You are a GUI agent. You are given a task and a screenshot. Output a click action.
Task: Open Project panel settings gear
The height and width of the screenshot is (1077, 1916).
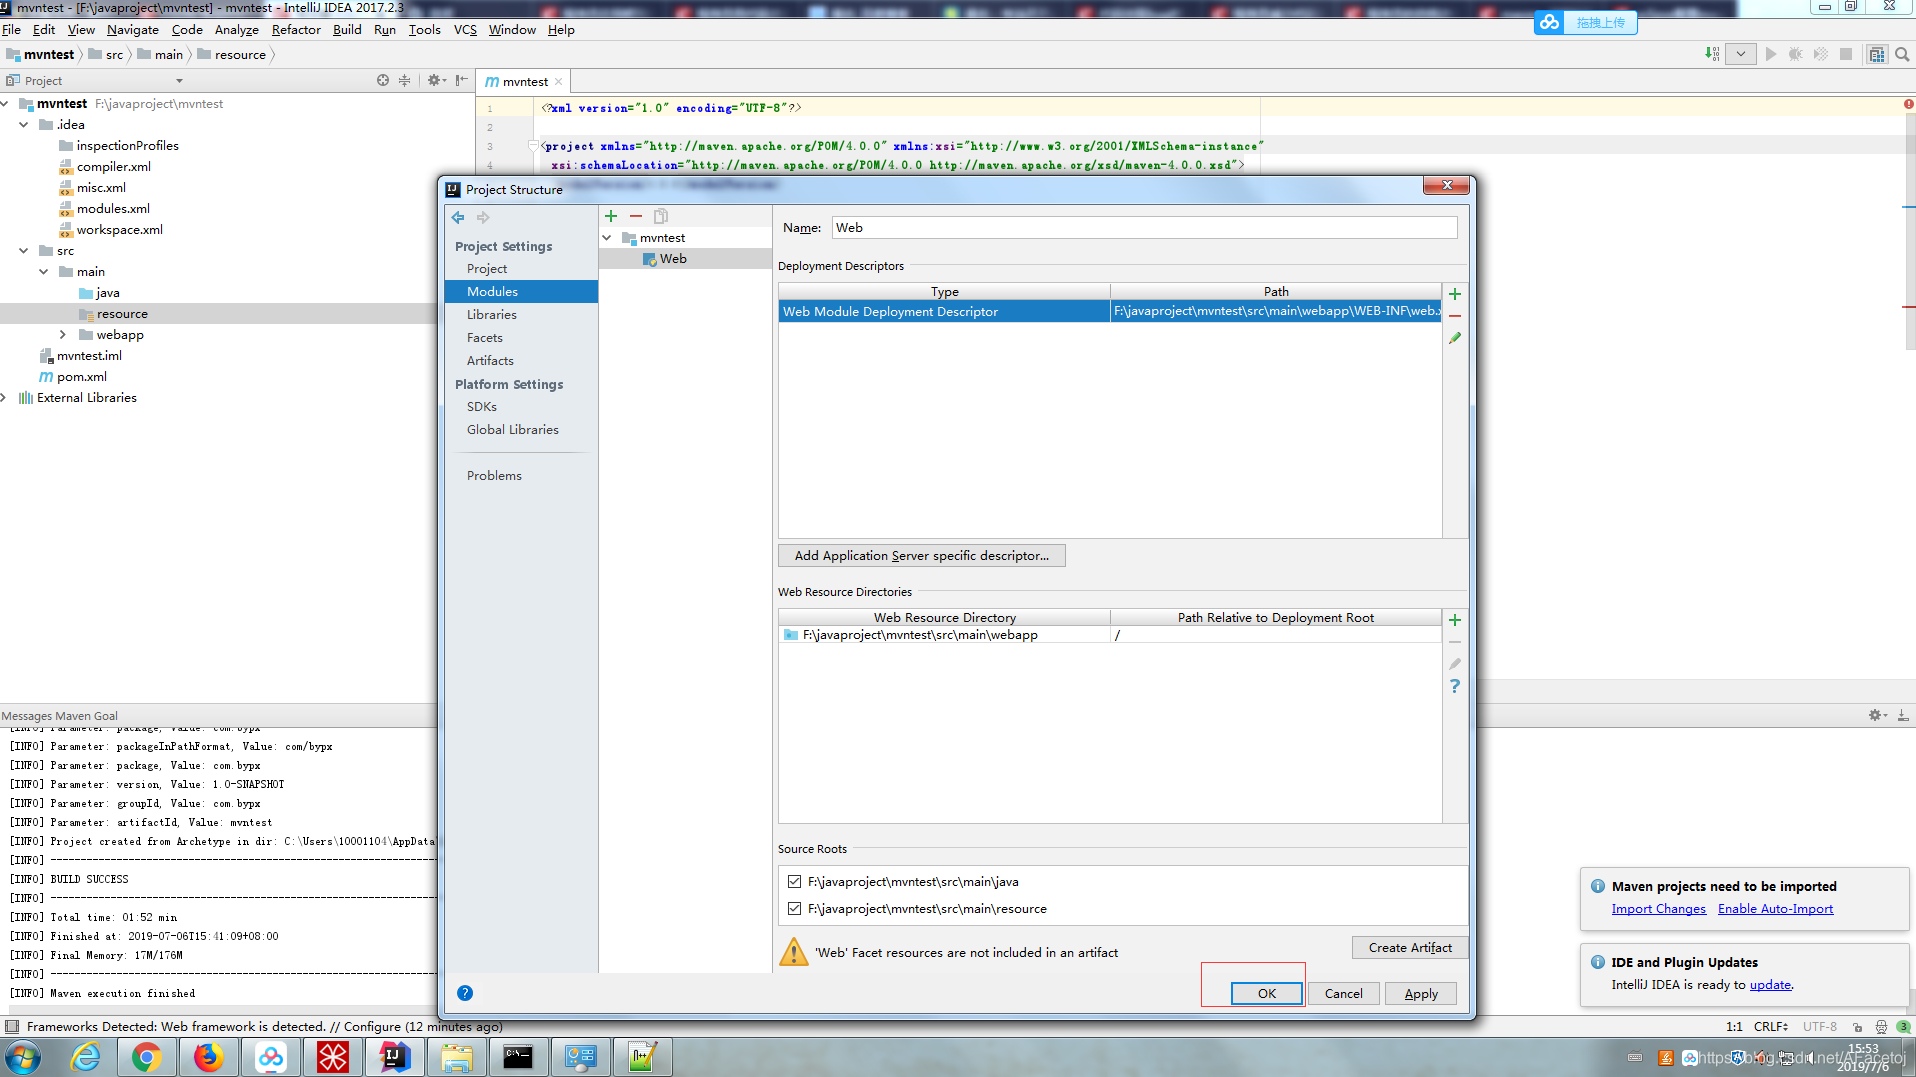pyautogui.click(x=435, y=80)
